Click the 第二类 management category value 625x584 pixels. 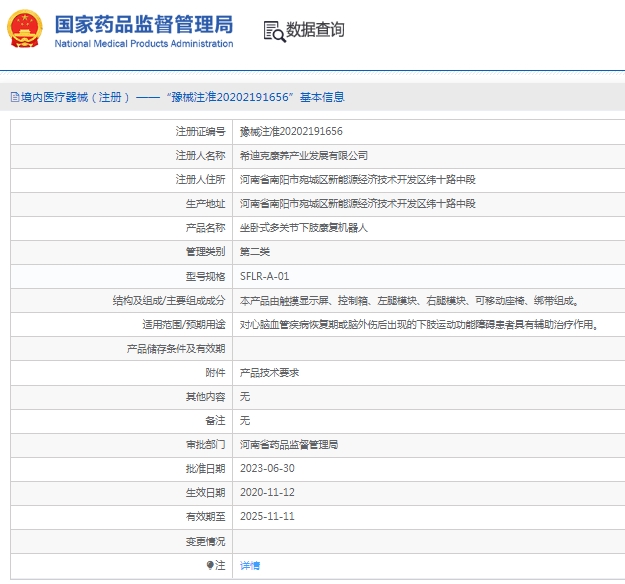click(x=255, y=252)
